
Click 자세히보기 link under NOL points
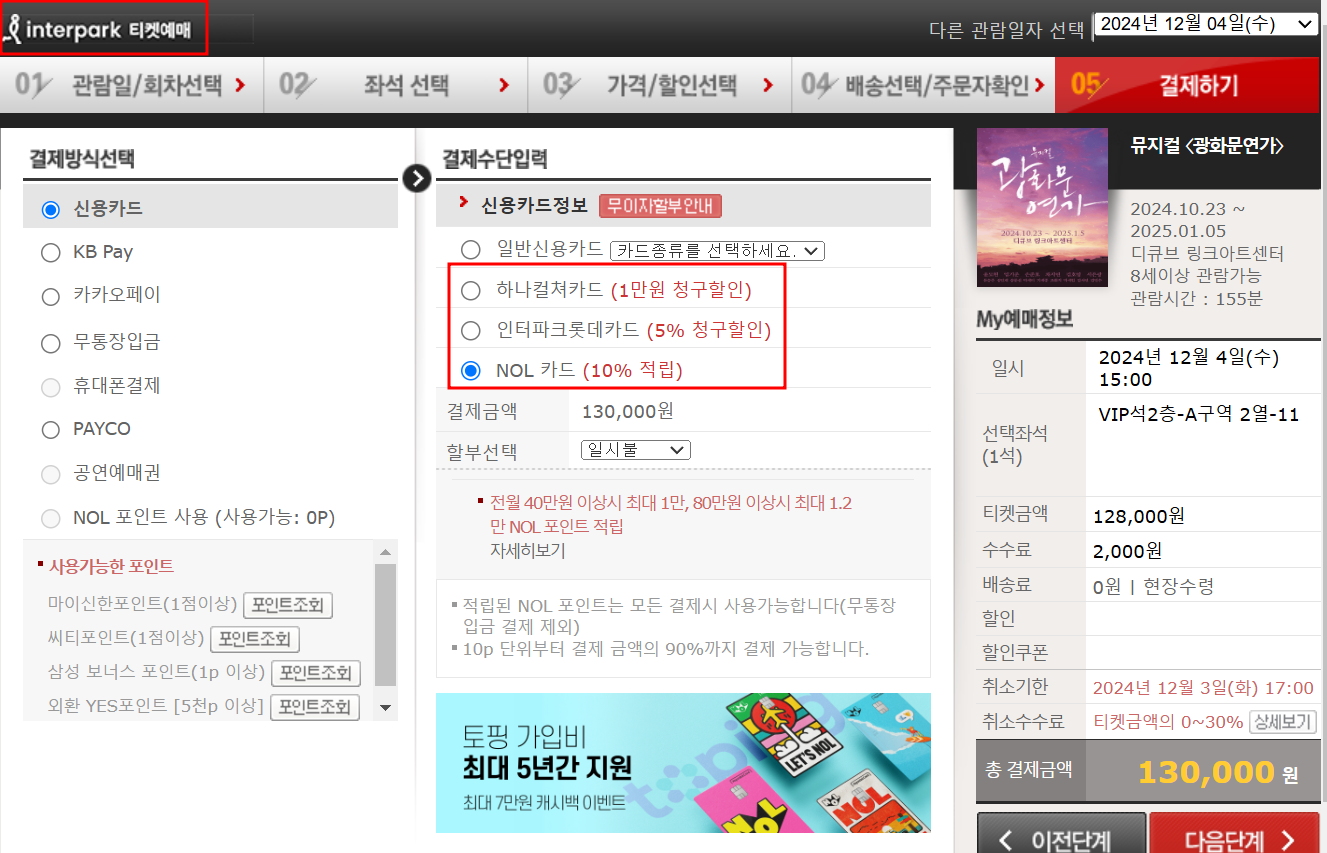pyautogui.click(x=527, y=550)
